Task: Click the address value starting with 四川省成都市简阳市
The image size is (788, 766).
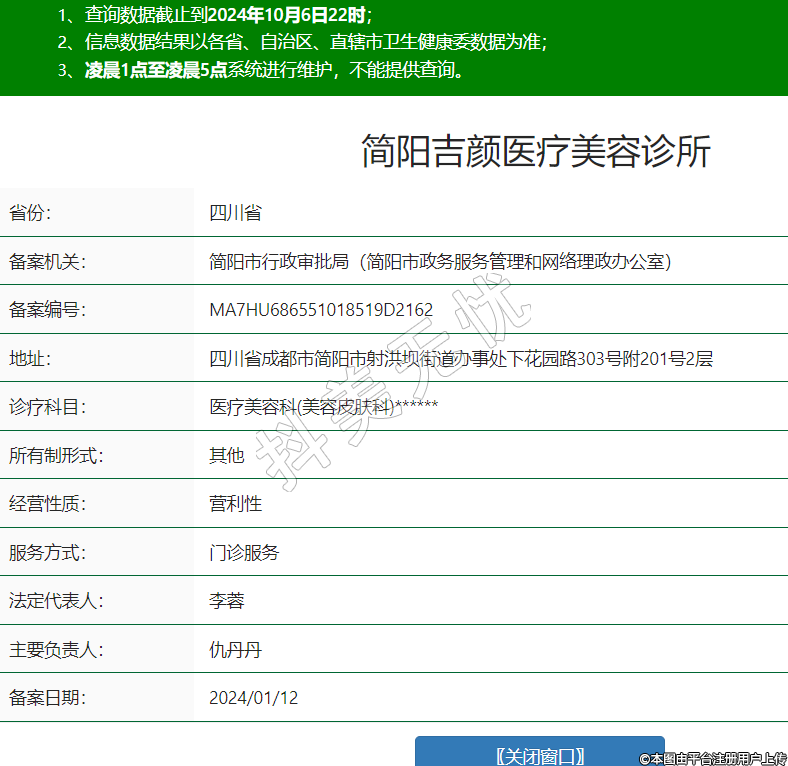Action: coord(460,359)
